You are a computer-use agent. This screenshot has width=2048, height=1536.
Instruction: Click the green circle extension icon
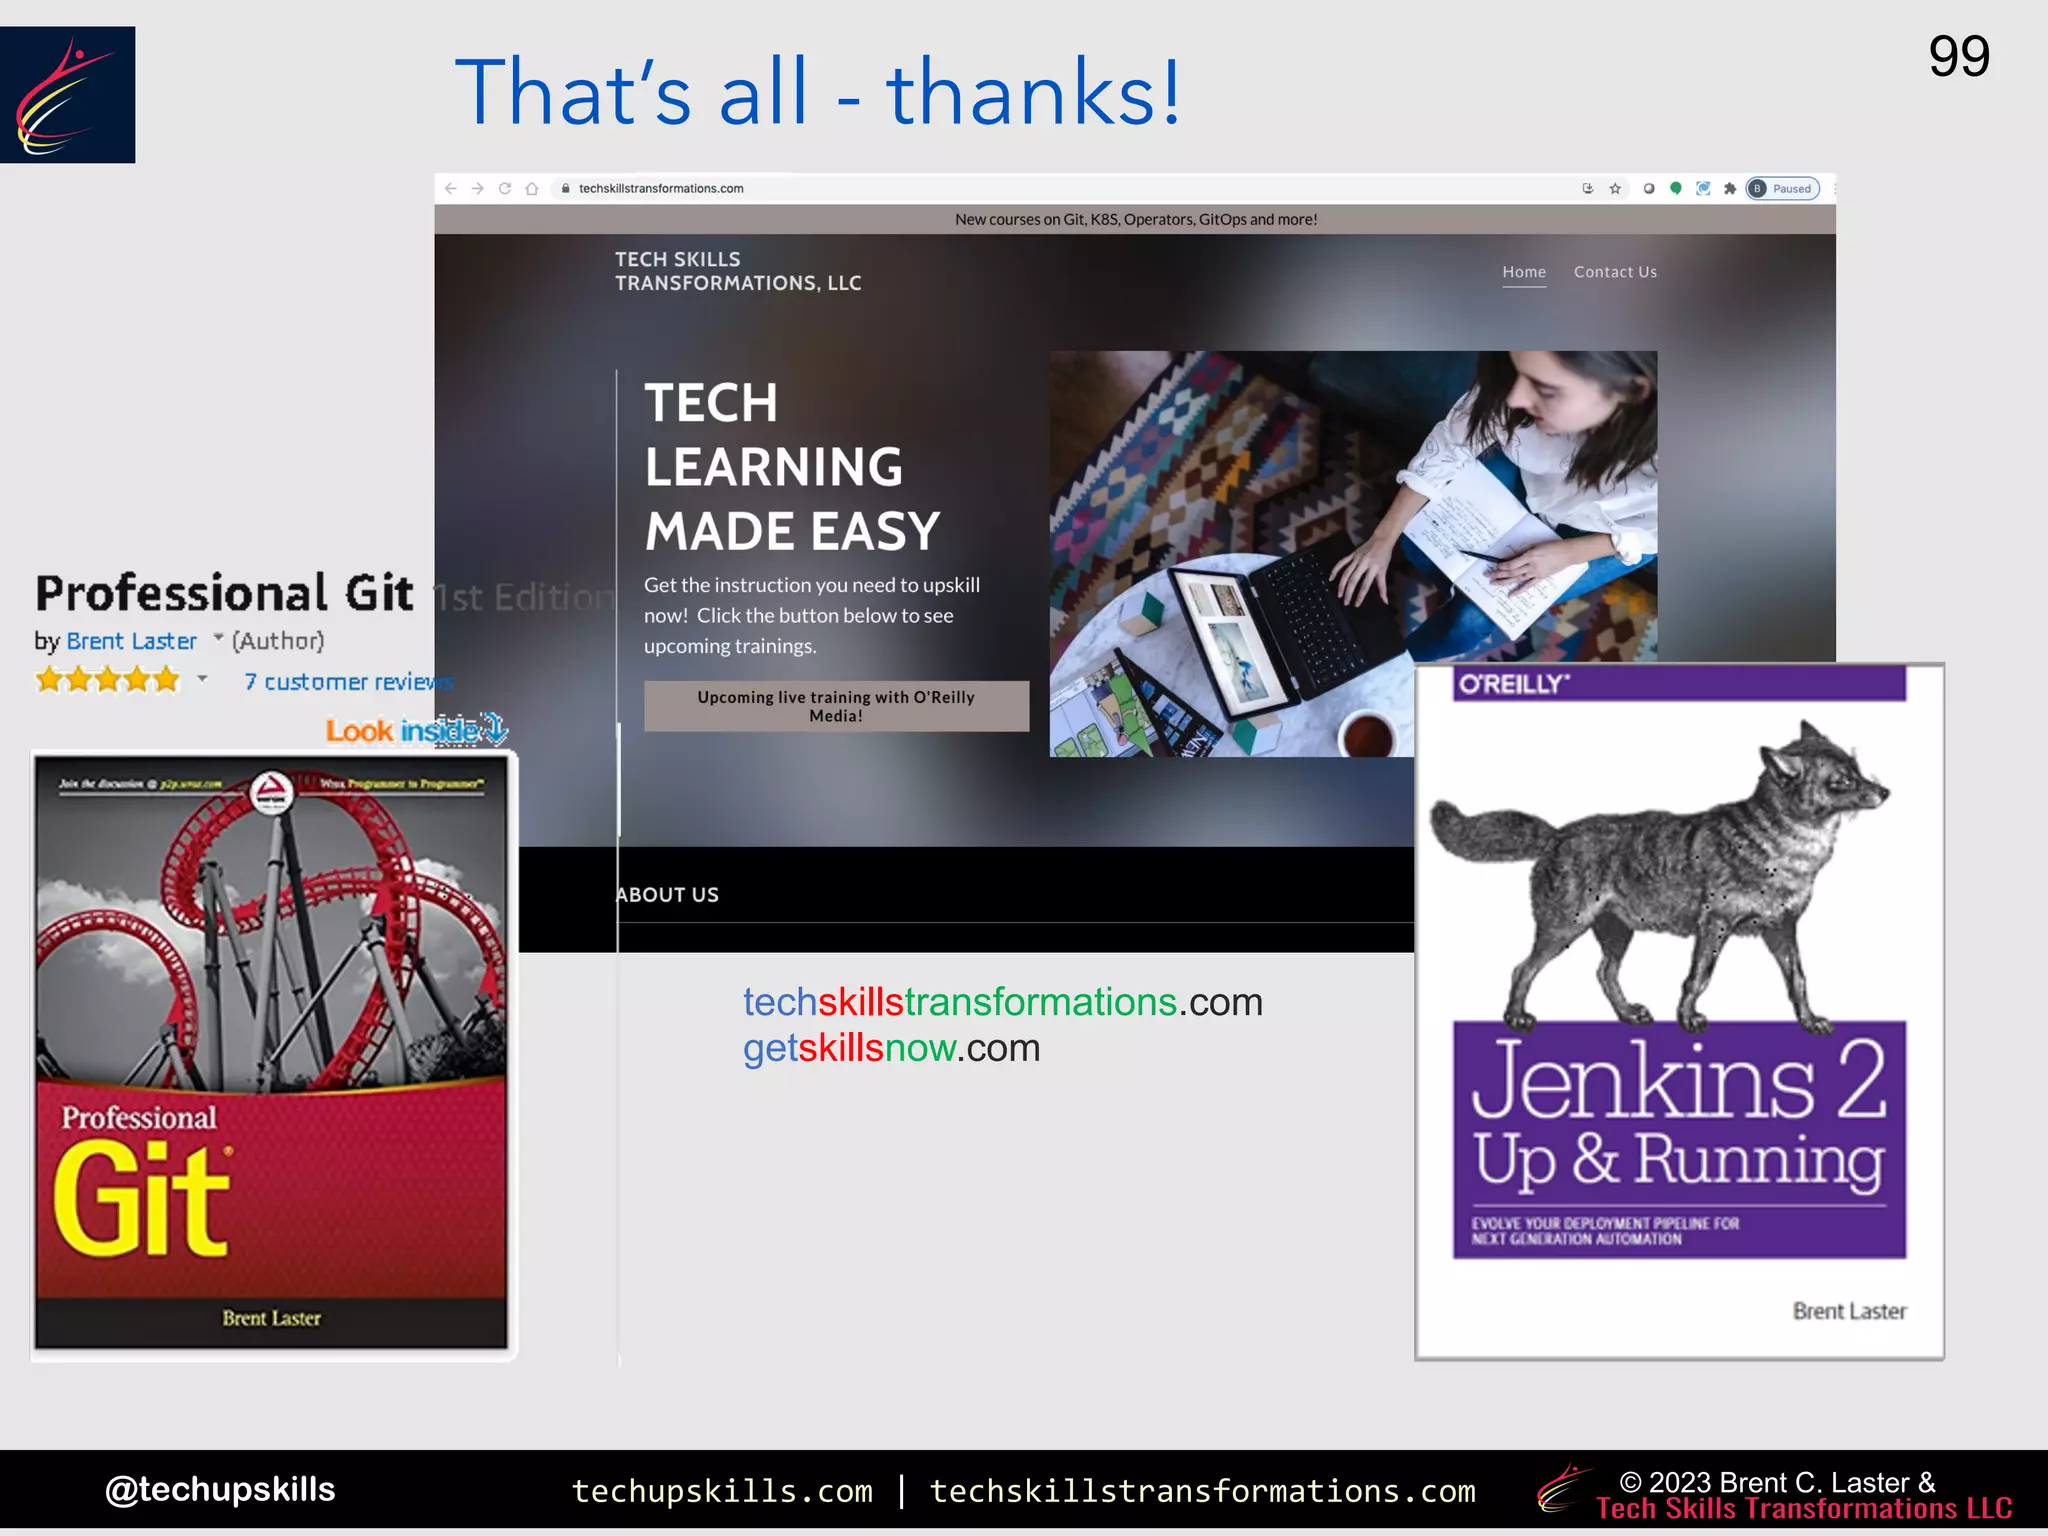(1676, 188)
